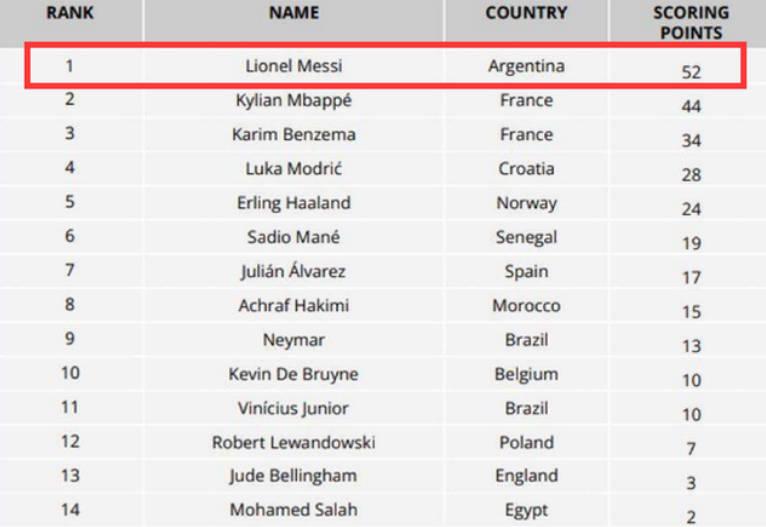
Task: Select Messi's 52 scoring points value
Action: [x=691, y=71]
